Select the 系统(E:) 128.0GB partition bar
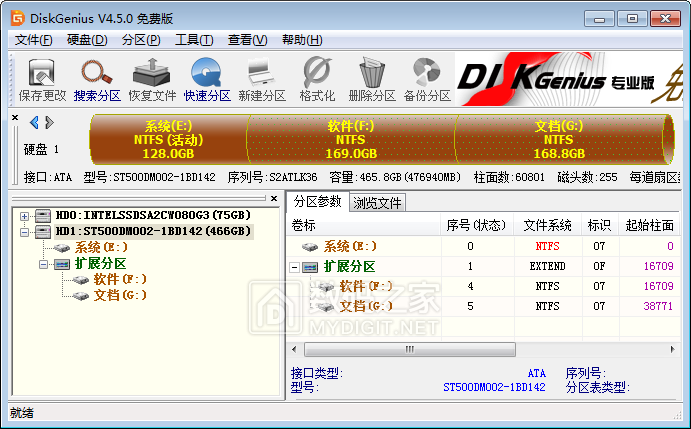Image resolution: width=691 pixels, height=429 pixels. (x=169, y=140)
